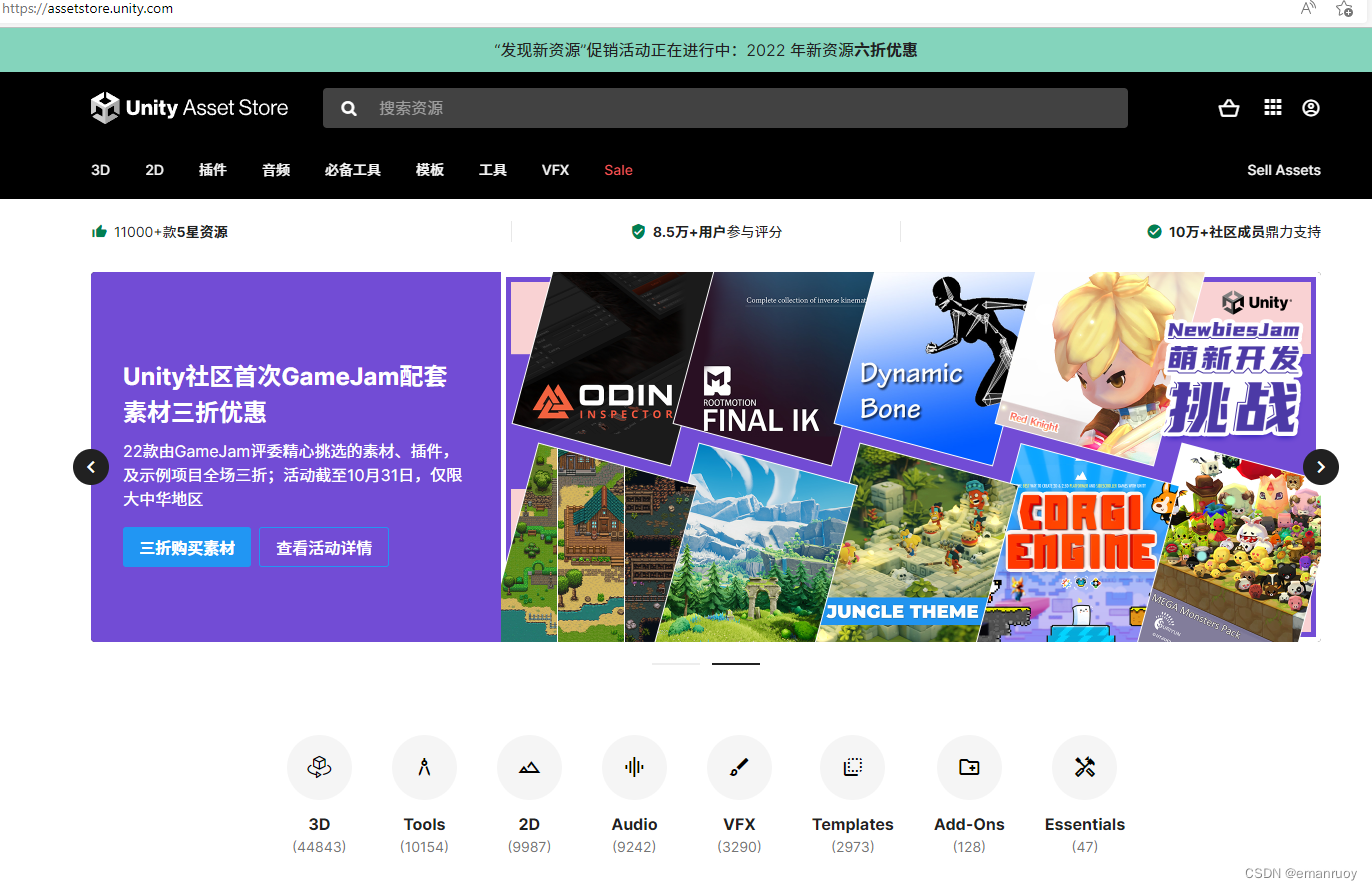
Task: Select the second carousel slide indicator
Action: (736, 664)
